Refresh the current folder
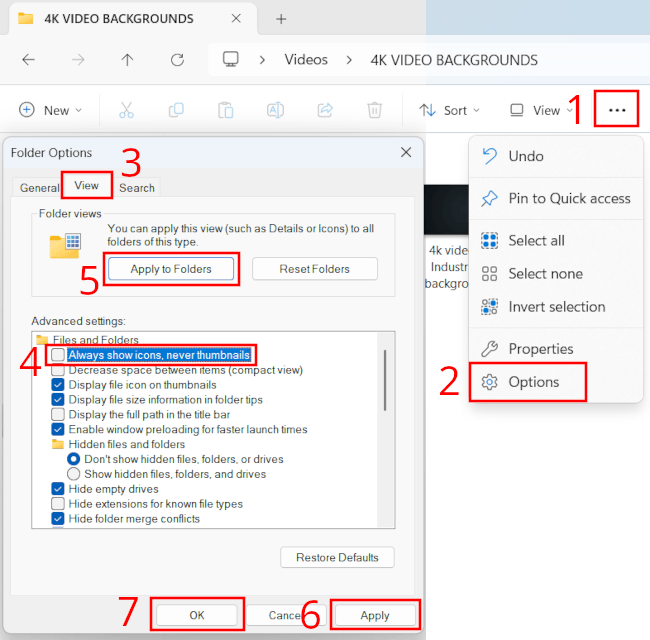The height and width of the screenshot is (640, 650). coord(177,60)
